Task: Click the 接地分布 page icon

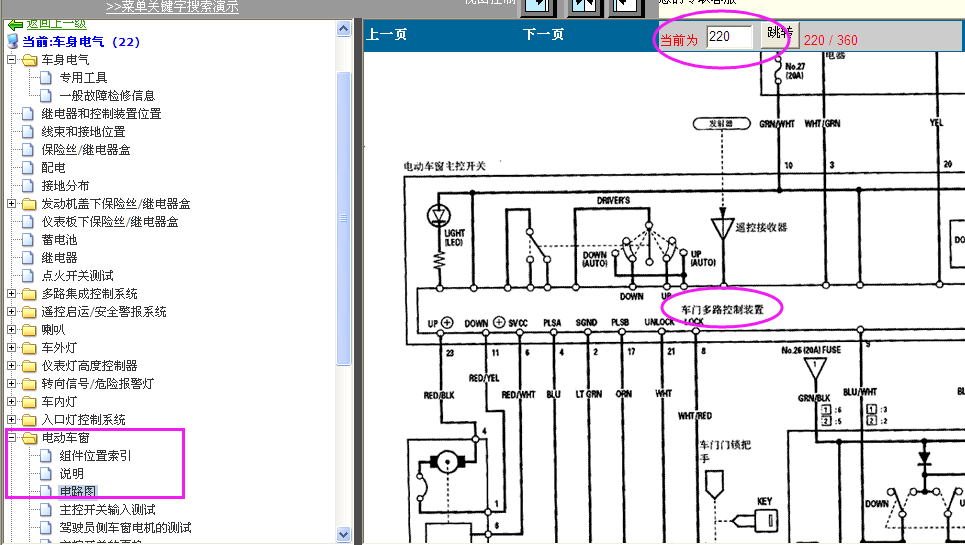Action: 28,185
